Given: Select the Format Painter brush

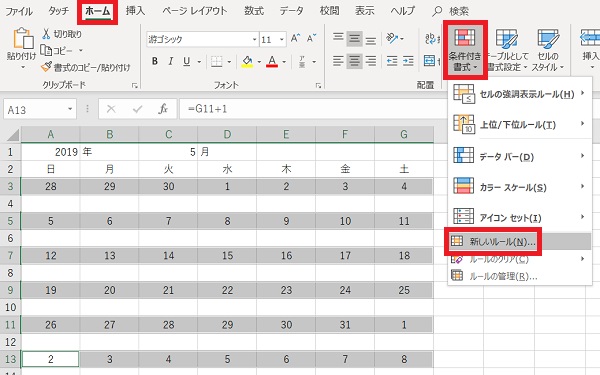Looking at the screenshot, I should 46,67.
